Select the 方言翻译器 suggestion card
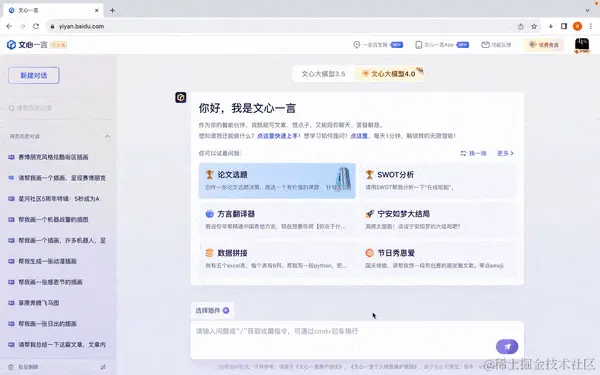Image resolution: width=600 pixels, height=375 pixels. pos(277,220)
